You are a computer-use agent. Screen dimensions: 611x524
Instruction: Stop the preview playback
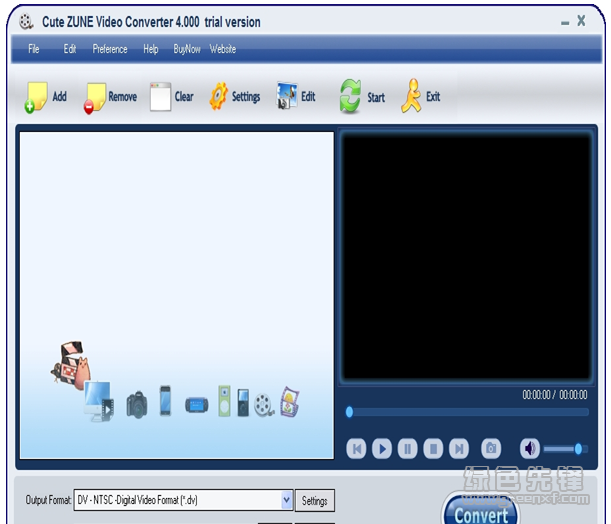[x=433, y=449]
